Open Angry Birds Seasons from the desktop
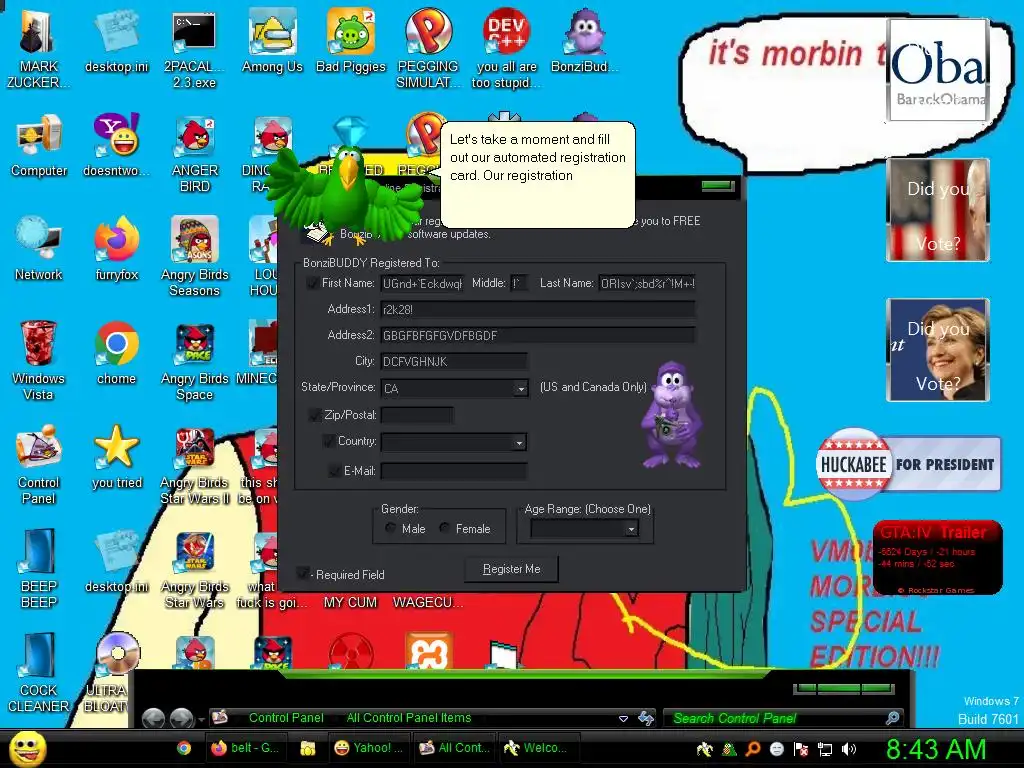Viewport: 1024px width, 768px height. (x=195, y=257)
